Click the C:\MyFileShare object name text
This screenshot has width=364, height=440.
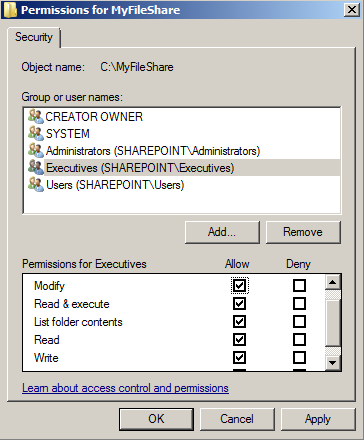[x=137, y=67]
